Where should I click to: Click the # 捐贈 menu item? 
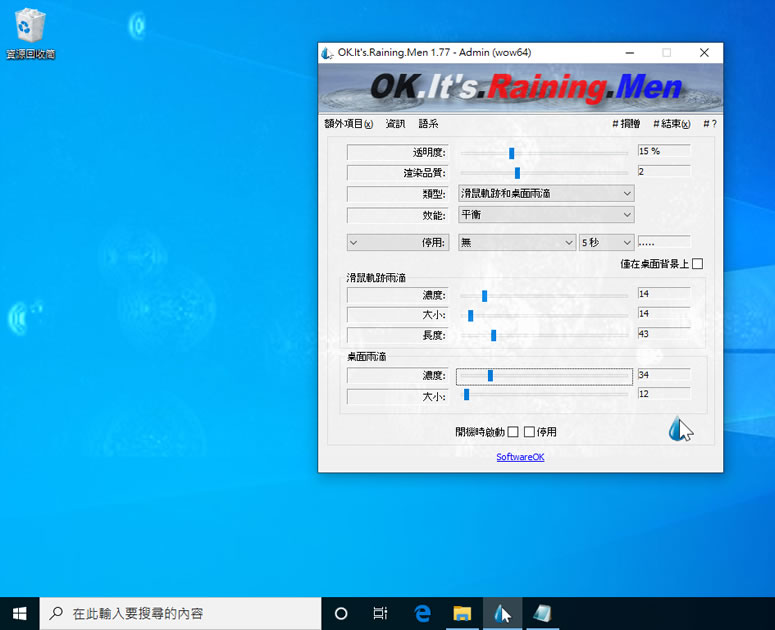coord(626,124)
